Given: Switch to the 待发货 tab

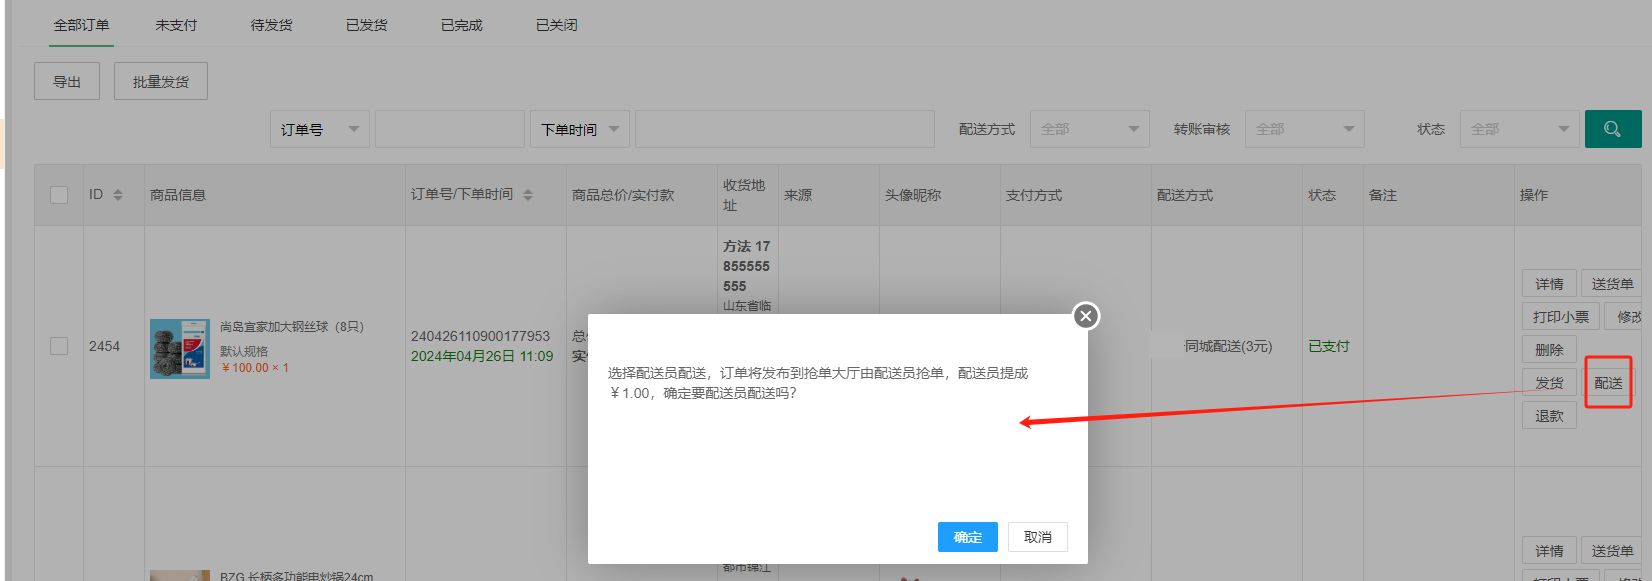Looking at the screenshot, I should click(271, 25).
